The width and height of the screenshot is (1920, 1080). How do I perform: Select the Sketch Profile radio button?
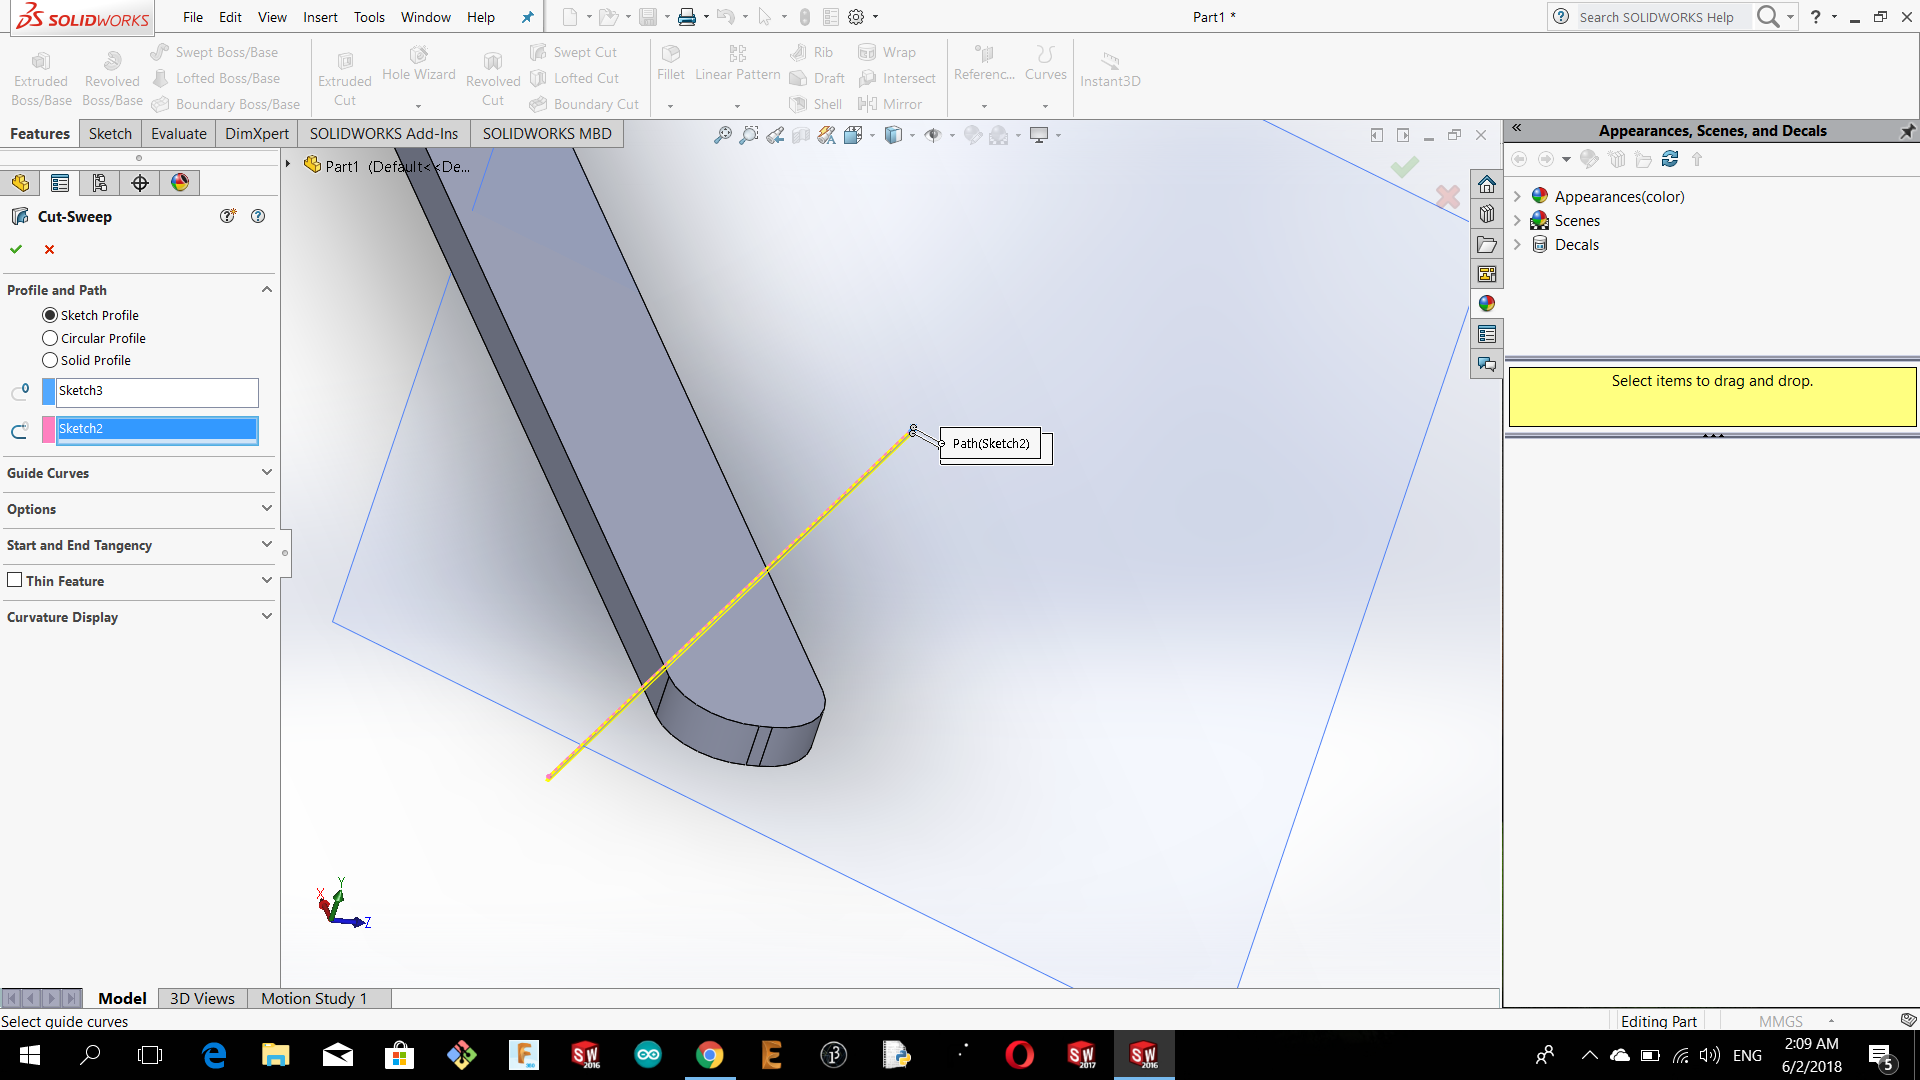50,315
